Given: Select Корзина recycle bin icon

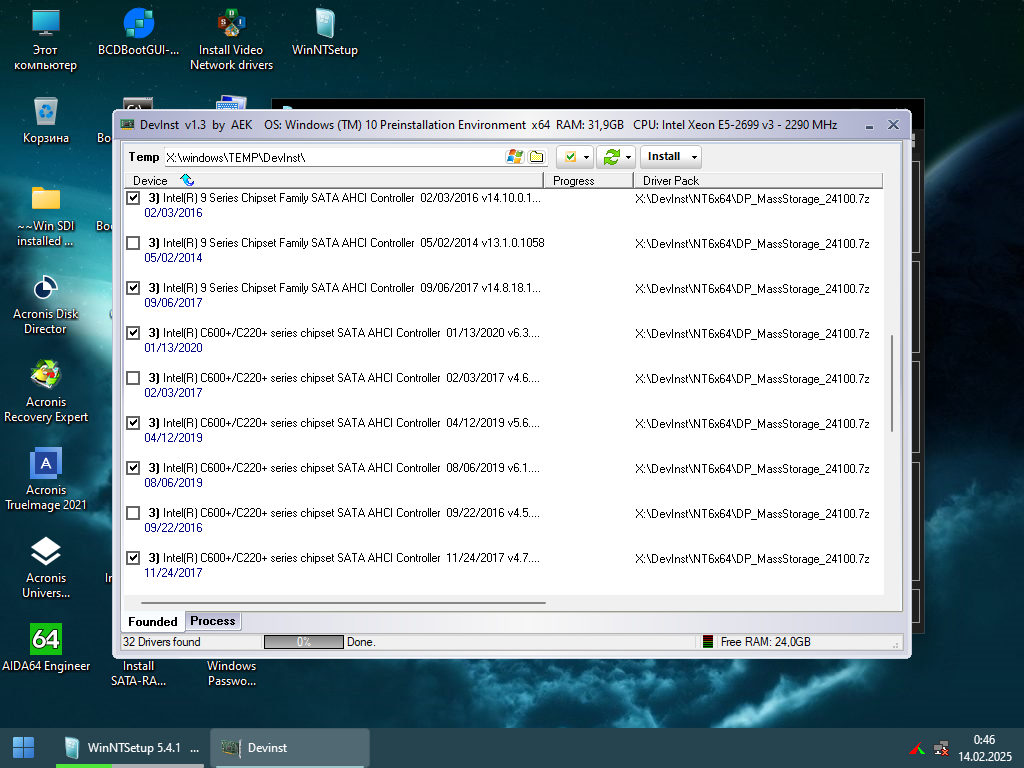Looking at the screenshot, I should [x=46, y=121].
